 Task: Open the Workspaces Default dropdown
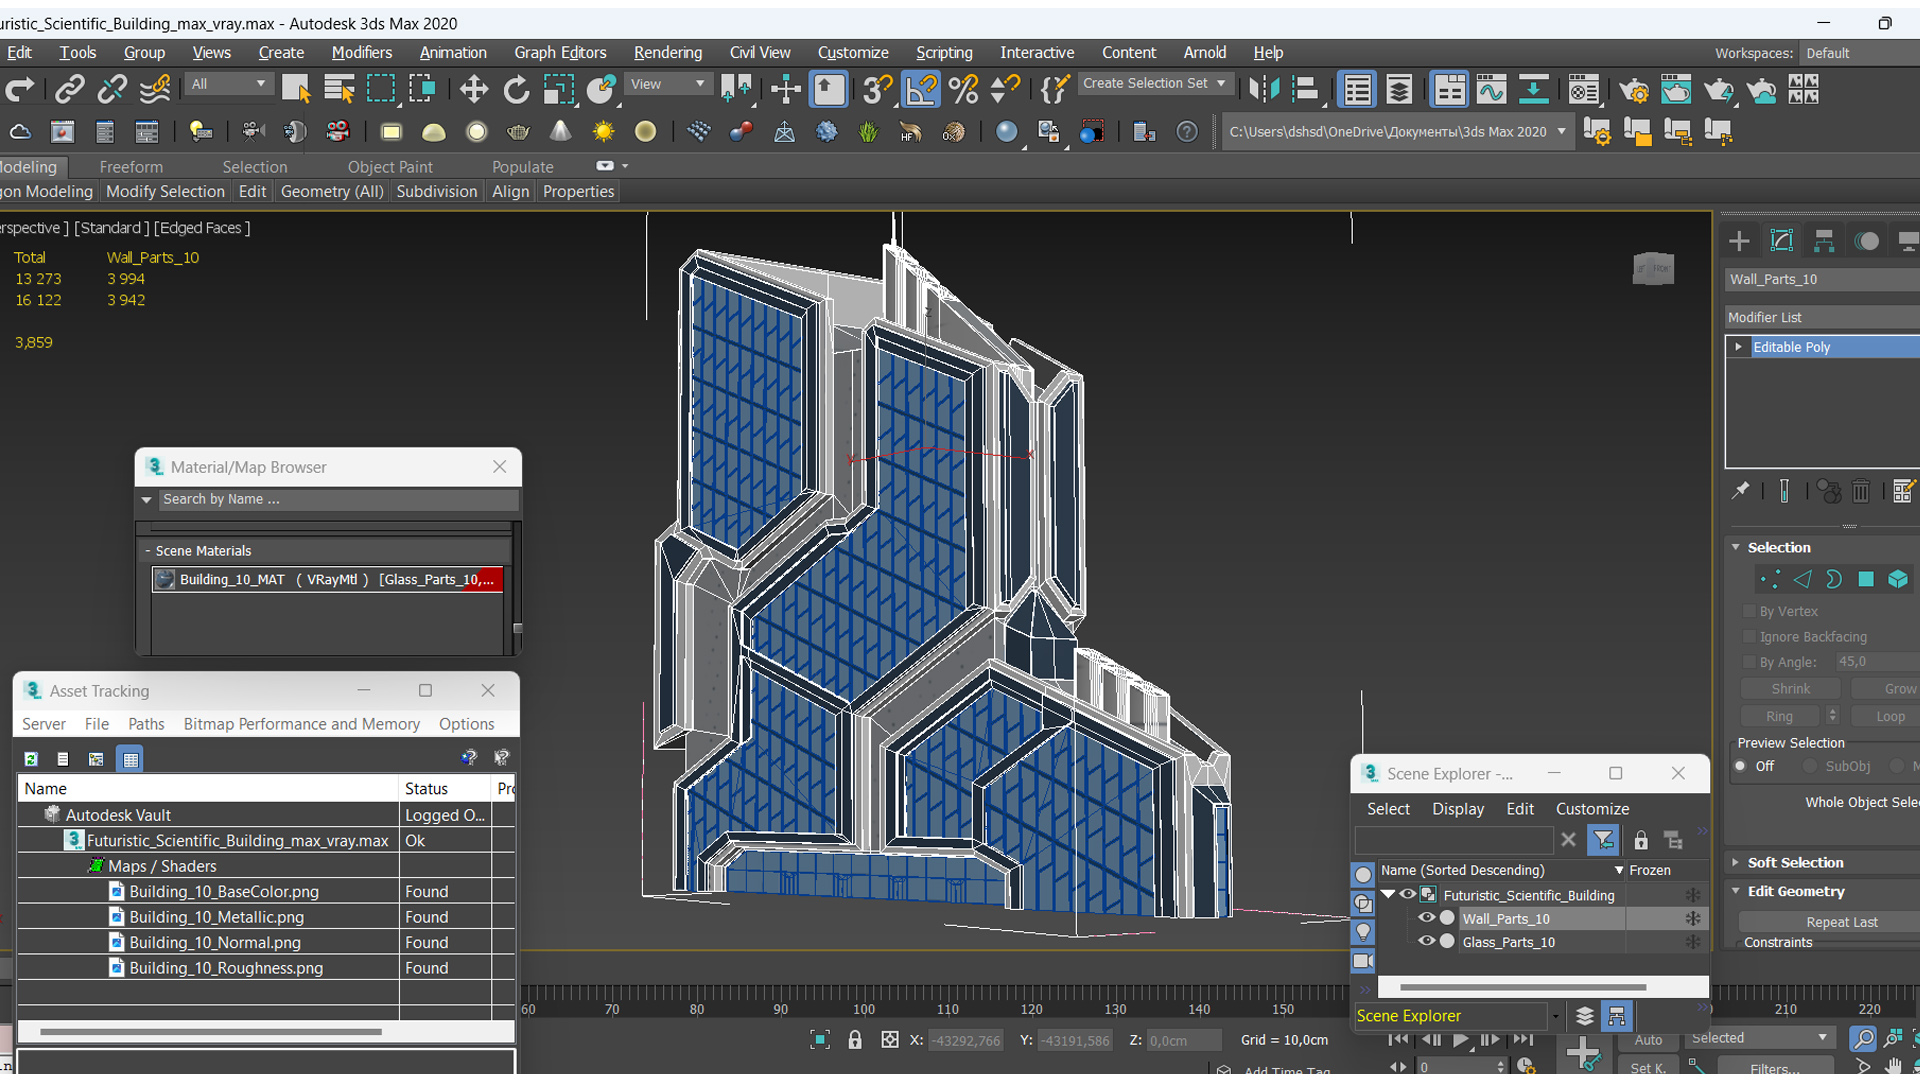pyautogui.click(x=1859, y=53)
